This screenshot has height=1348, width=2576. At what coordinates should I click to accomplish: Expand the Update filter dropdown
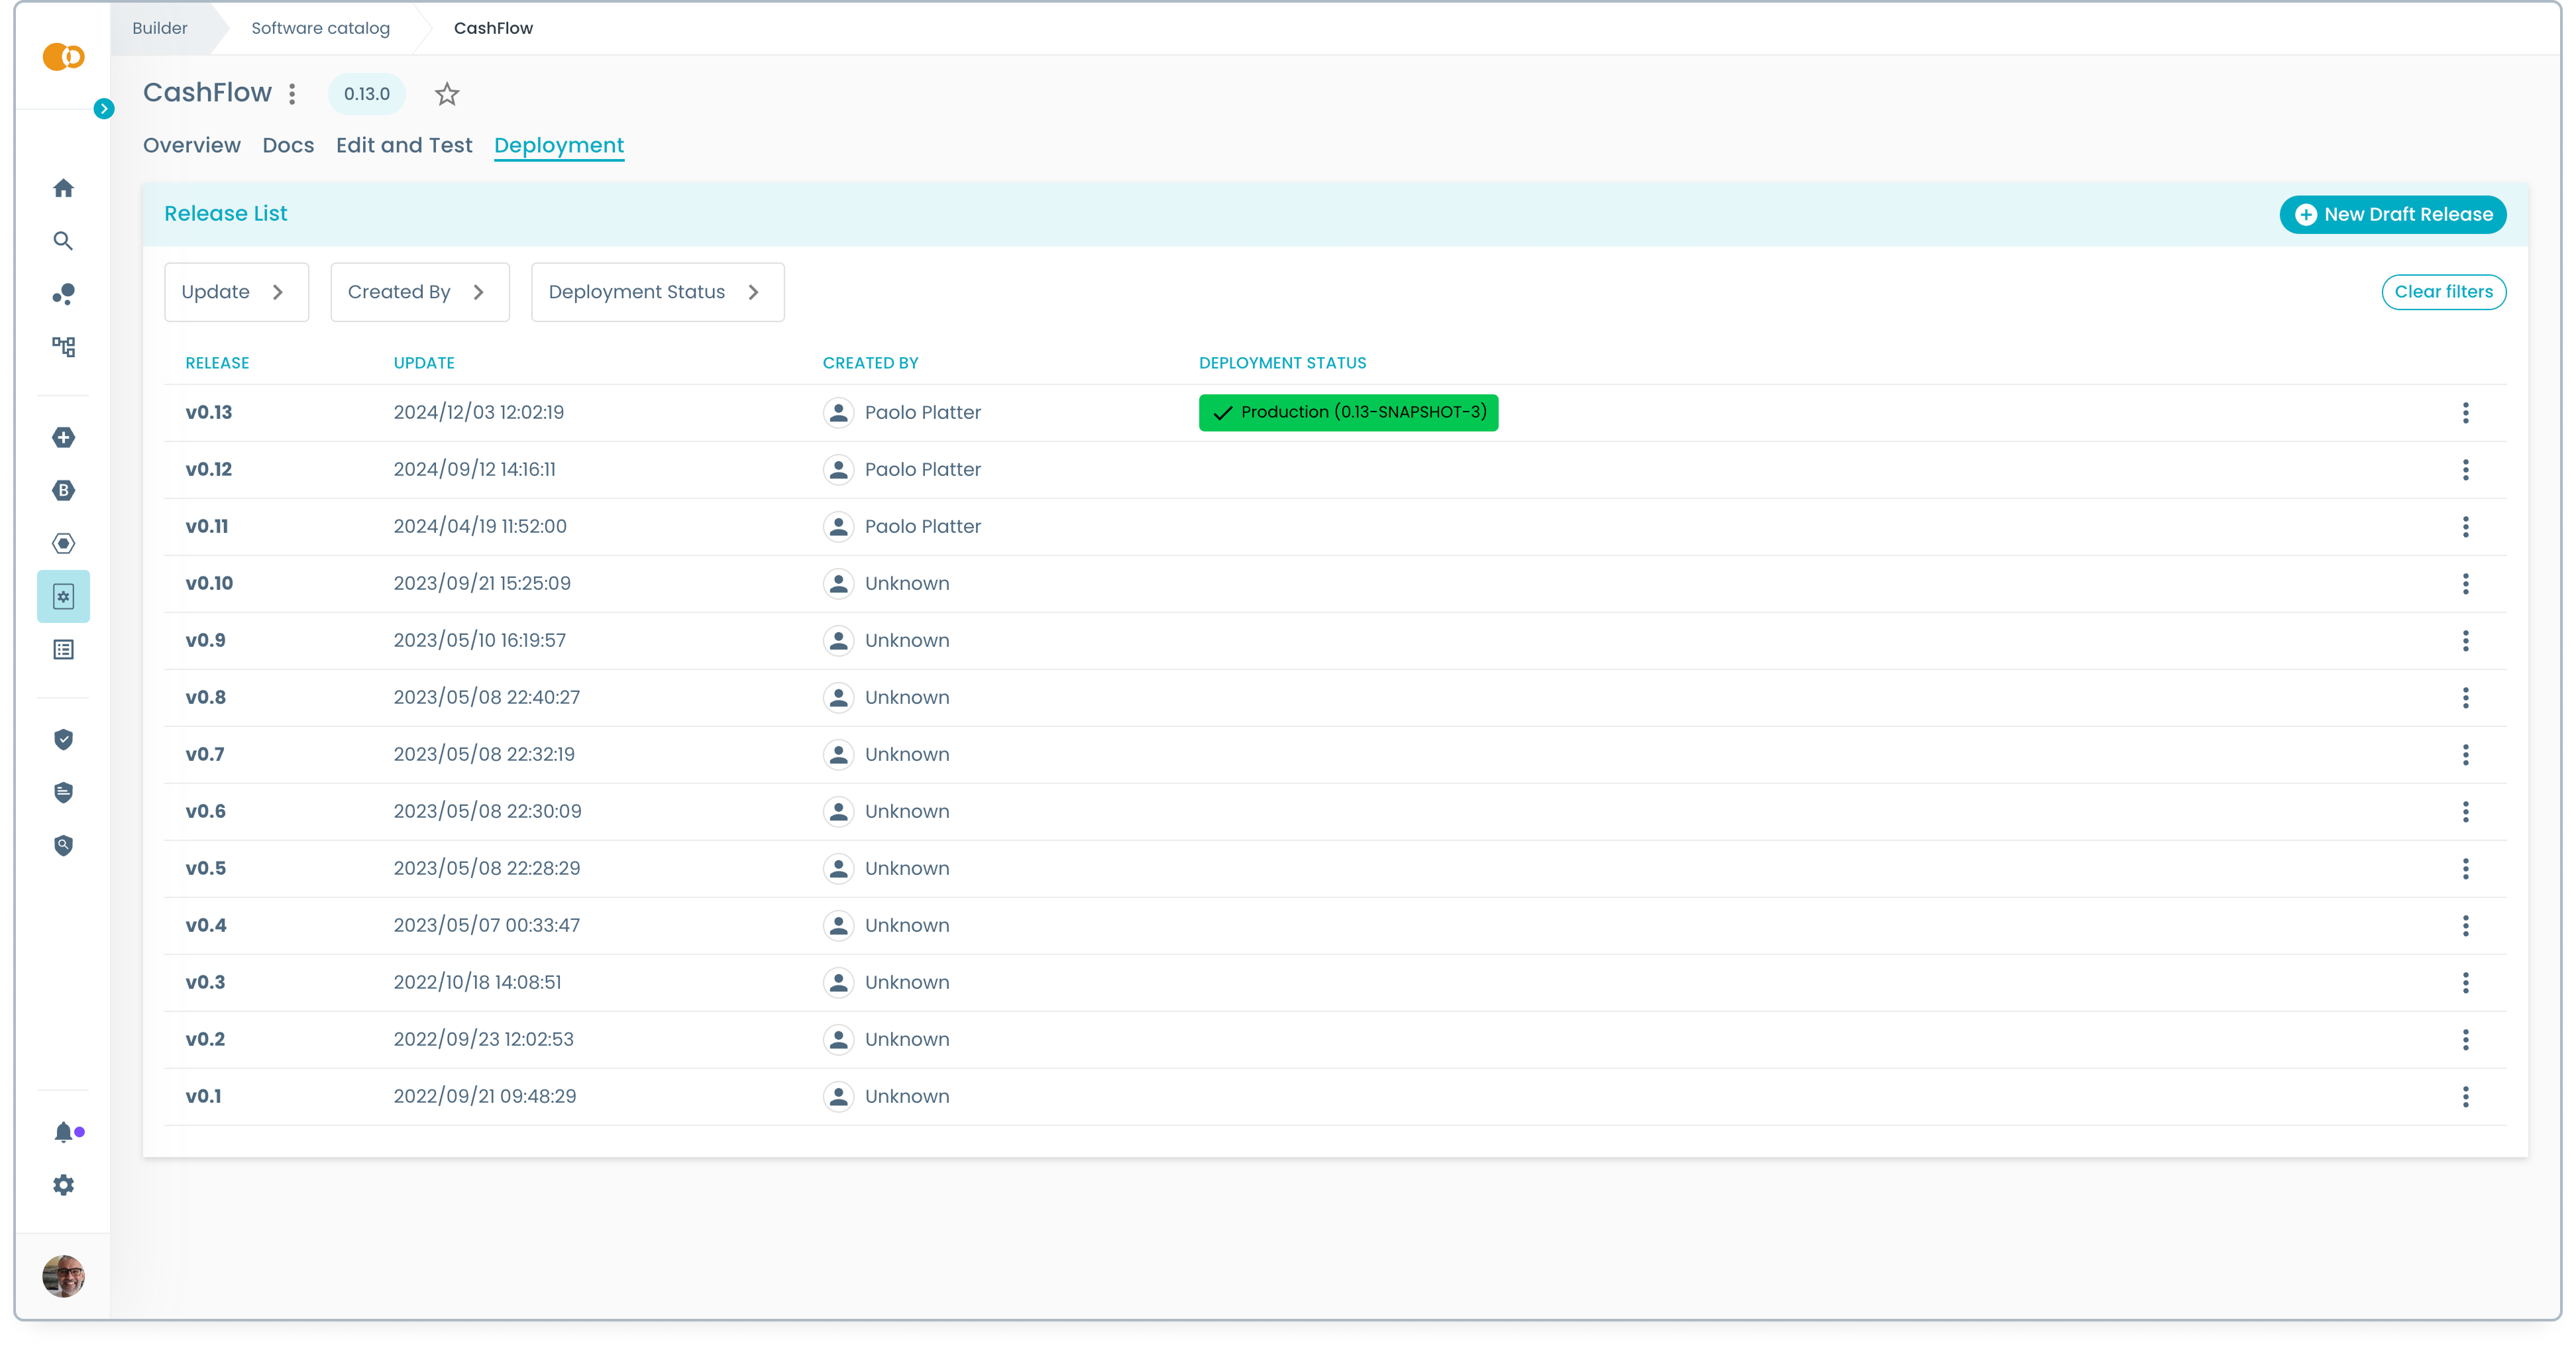(x=236, y=292)
